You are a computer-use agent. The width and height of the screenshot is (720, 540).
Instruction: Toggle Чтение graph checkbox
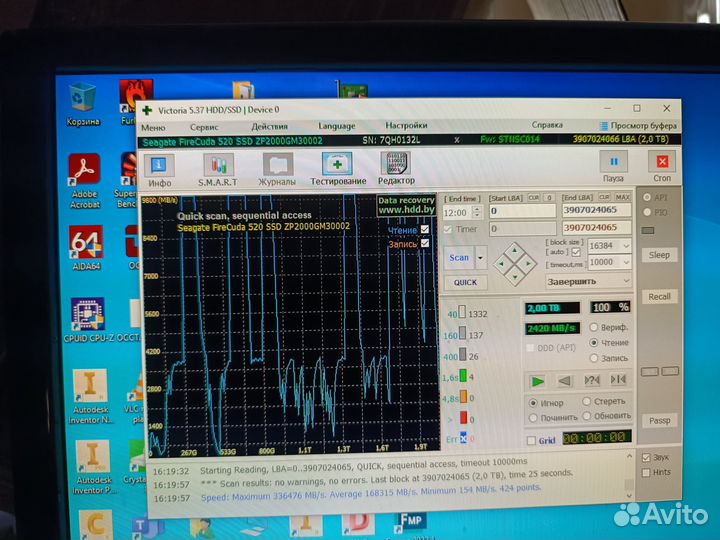coord(425,229)
